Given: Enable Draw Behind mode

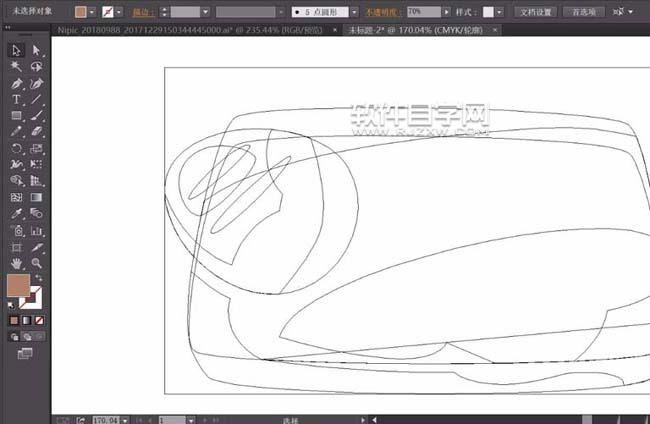Looking at the screenshot, I should pyautogui.click(x=27, y=337).
